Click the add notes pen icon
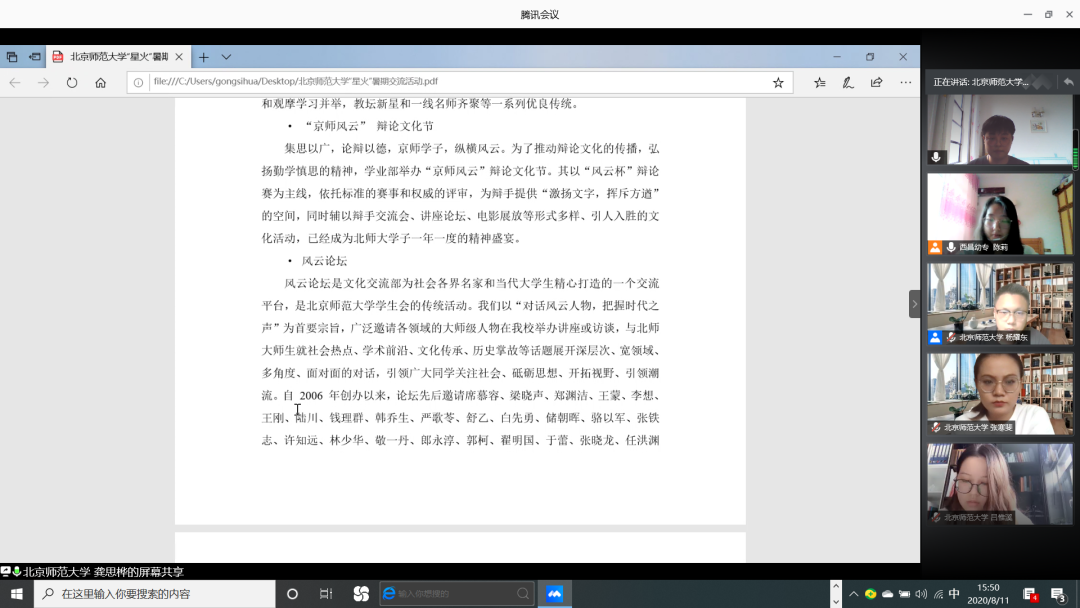This screenshot has height=608, width=1080. [848, 83]
